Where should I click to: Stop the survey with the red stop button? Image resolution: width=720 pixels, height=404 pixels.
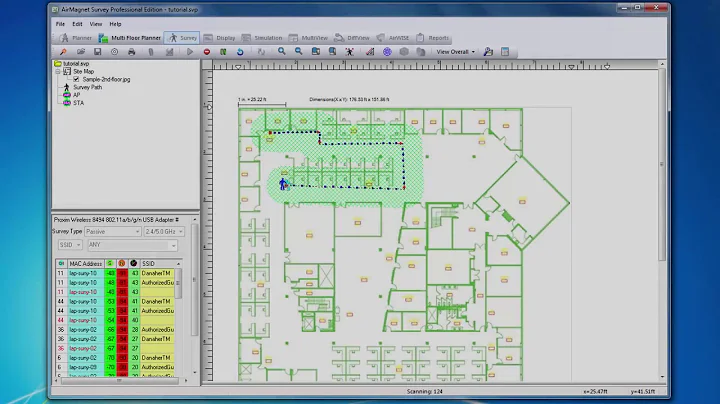click(x=207, y=52)
